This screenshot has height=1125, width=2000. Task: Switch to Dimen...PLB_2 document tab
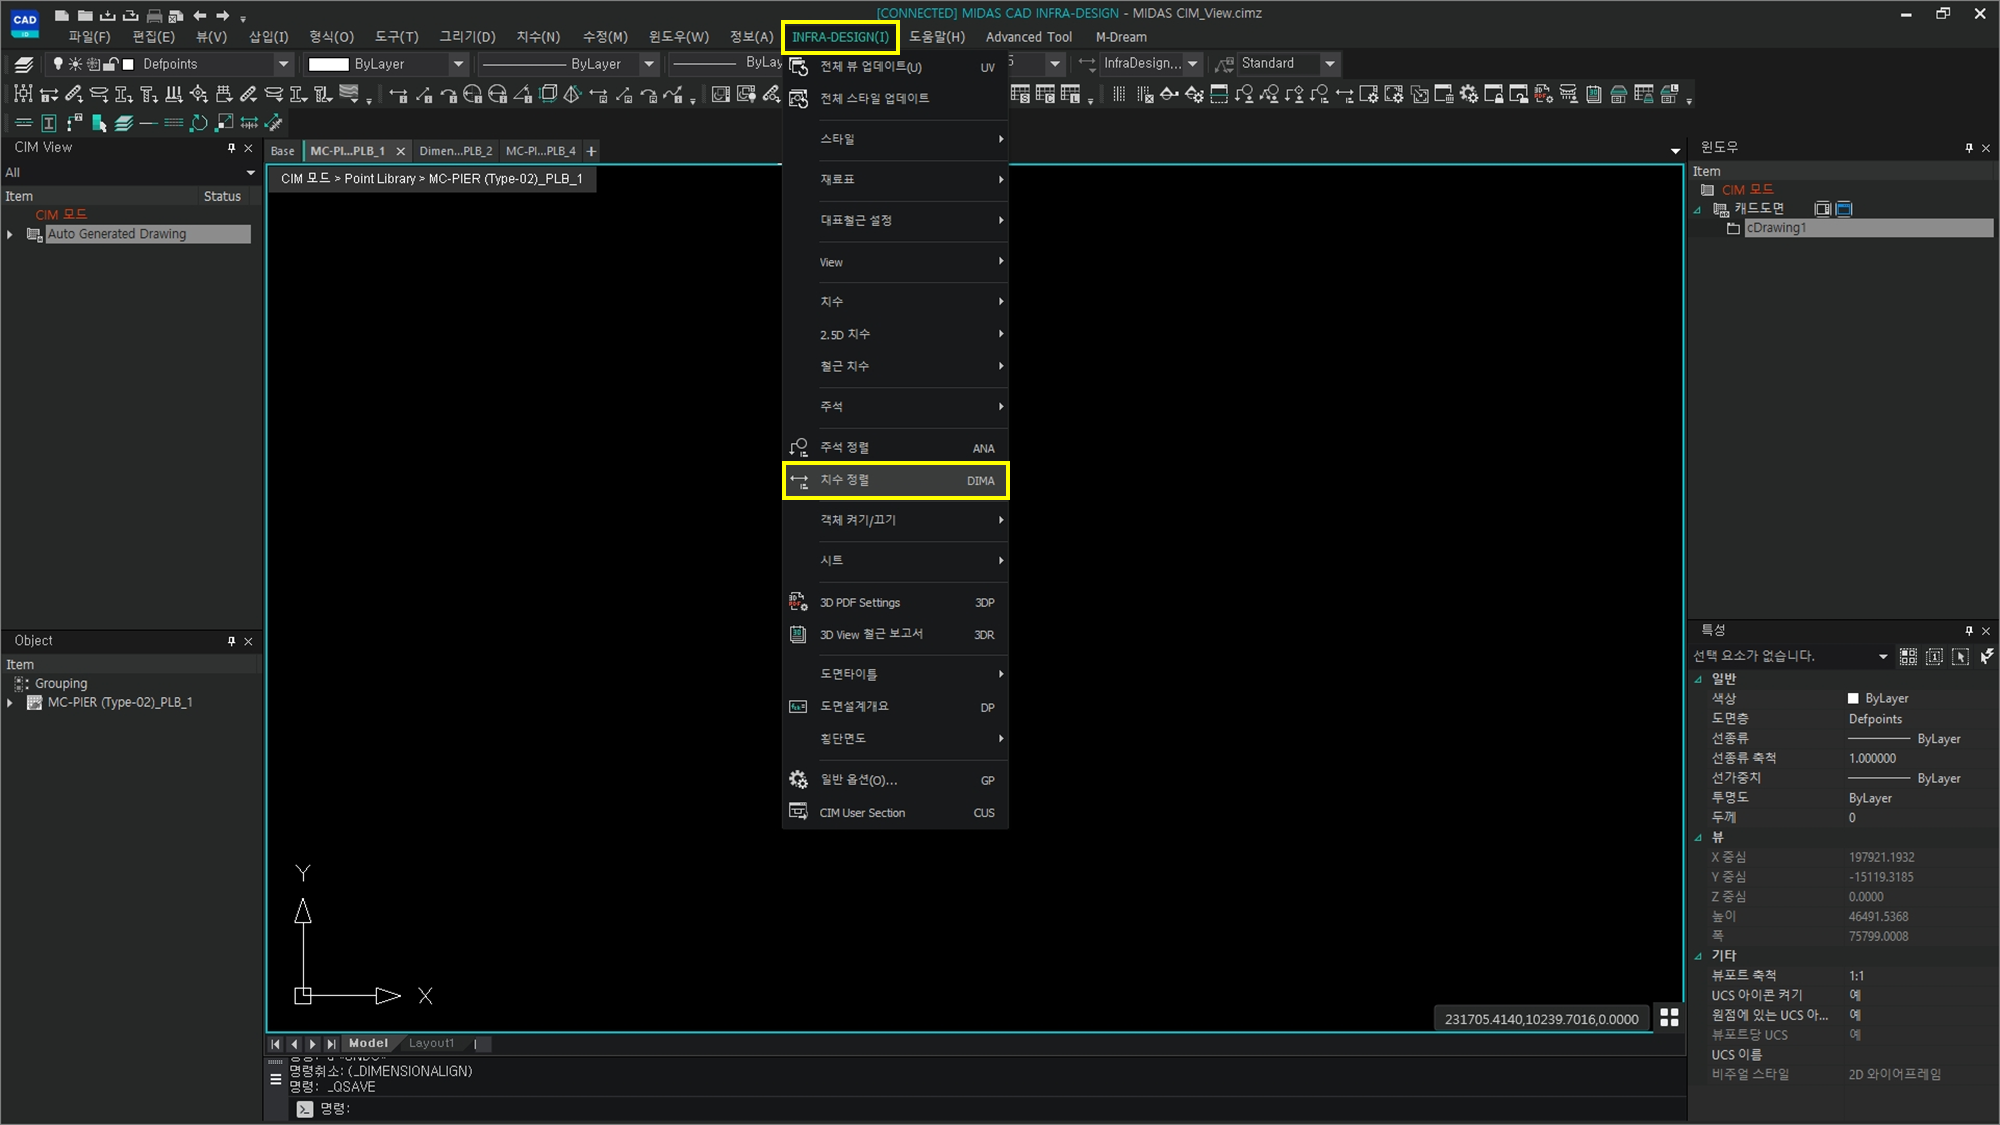455,151
